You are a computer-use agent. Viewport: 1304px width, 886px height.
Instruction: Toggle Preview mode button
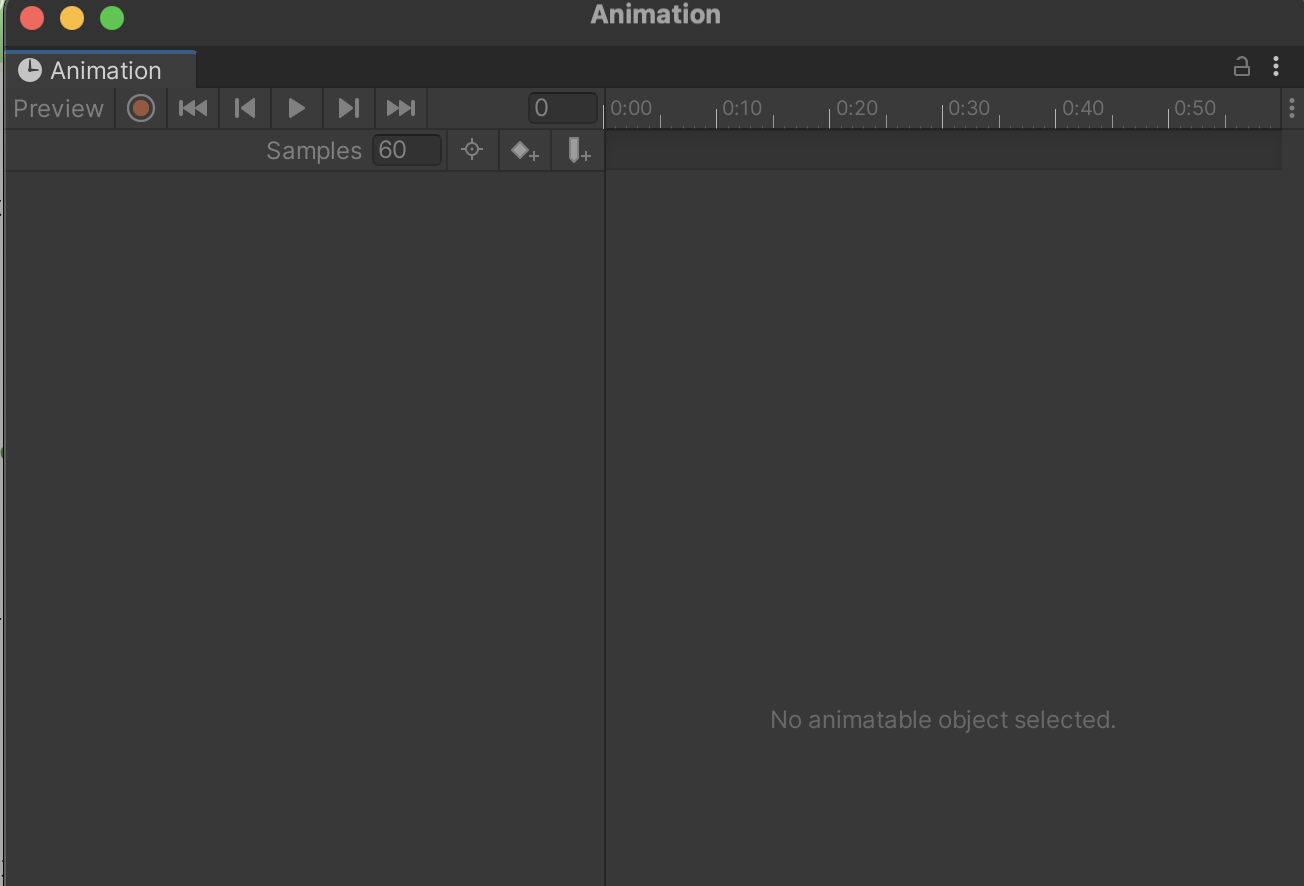pos(59,108)
